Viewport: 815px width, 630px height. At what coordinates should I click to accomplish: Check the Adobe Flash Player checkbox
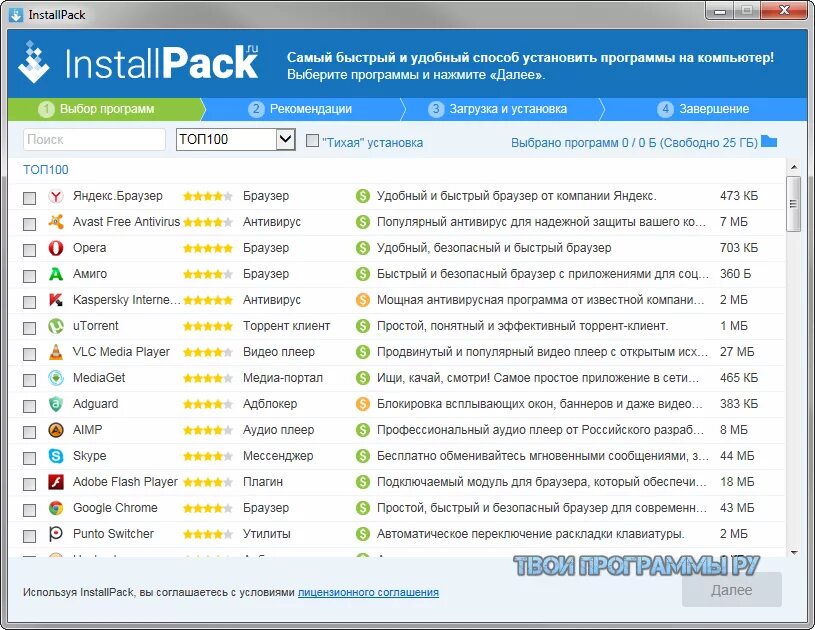(x=30, y=484)
